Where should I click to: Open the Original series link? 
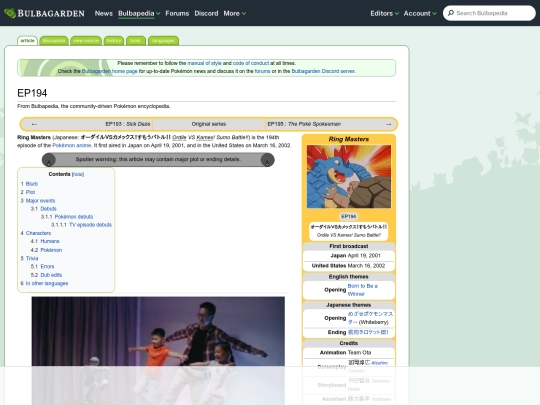coord(209,124)
